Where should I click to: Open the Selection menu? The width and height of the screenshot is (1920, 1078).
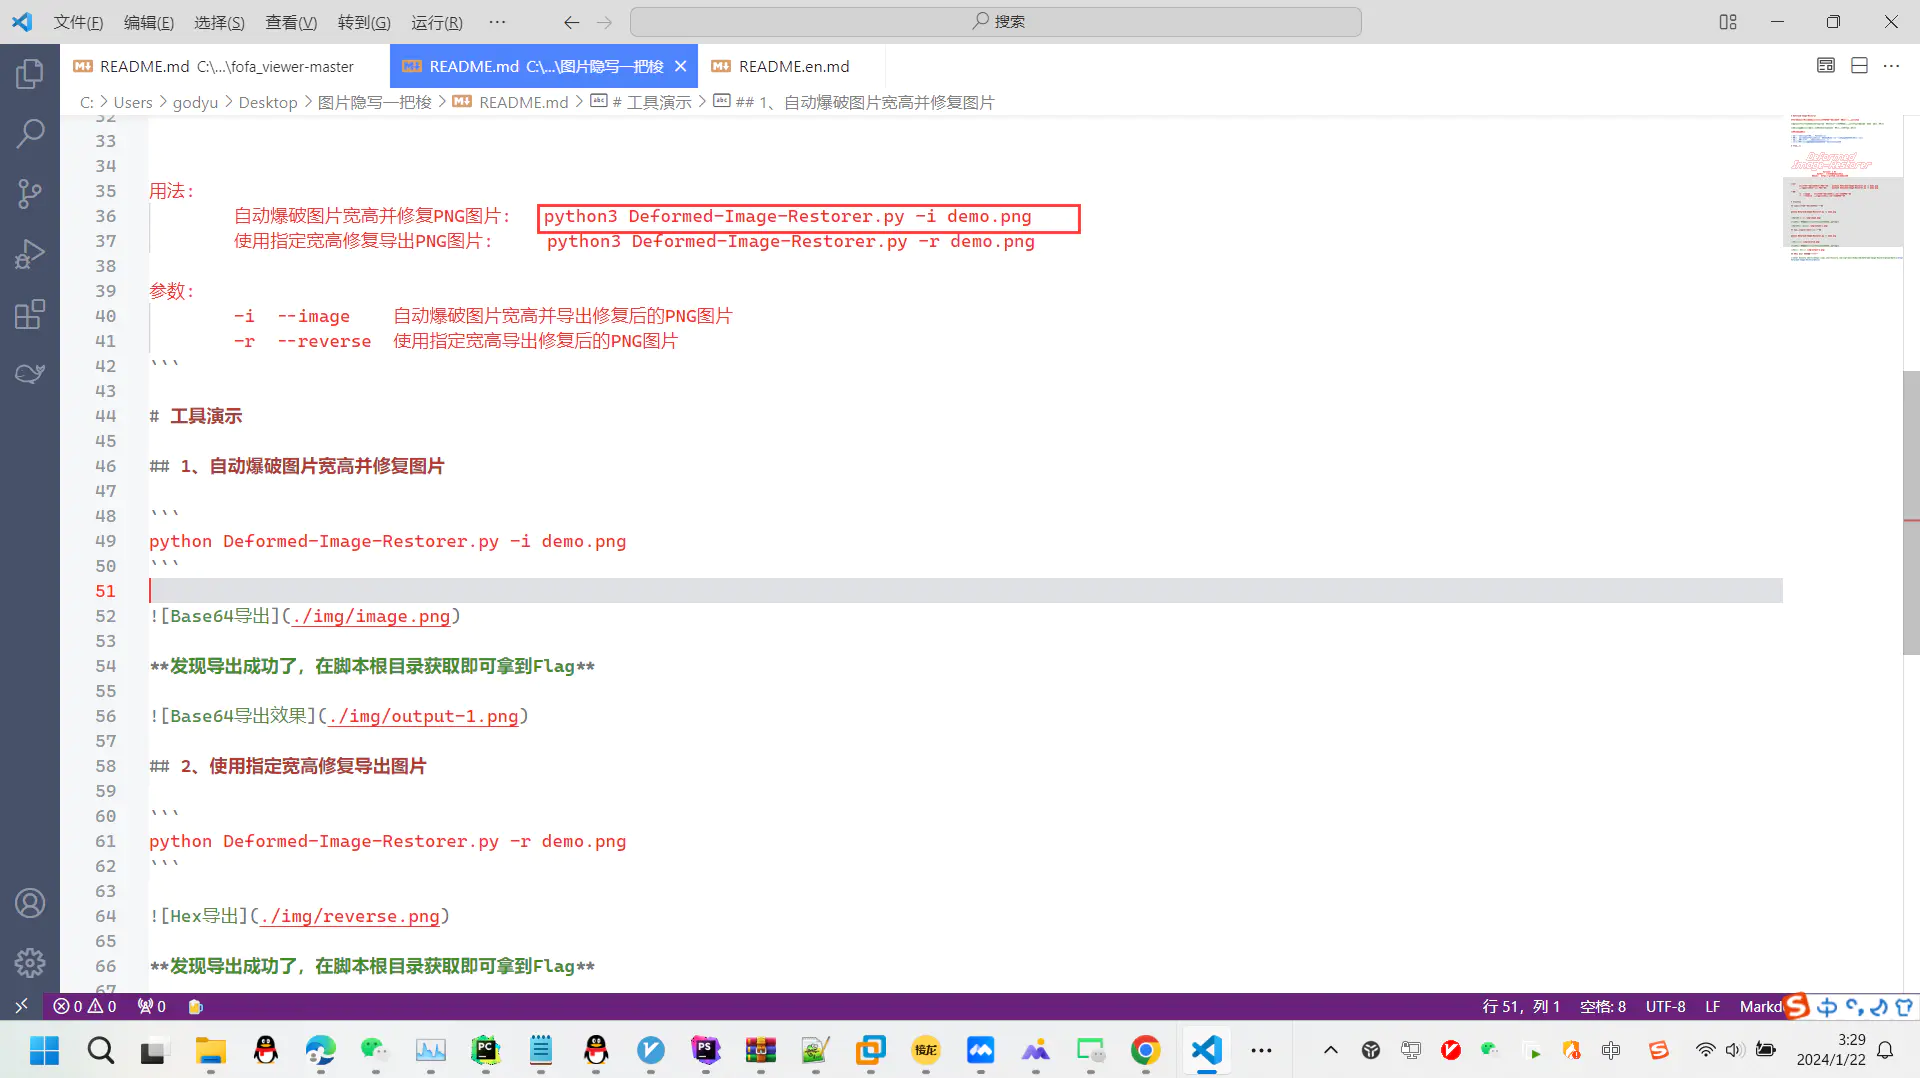[219, 22]
